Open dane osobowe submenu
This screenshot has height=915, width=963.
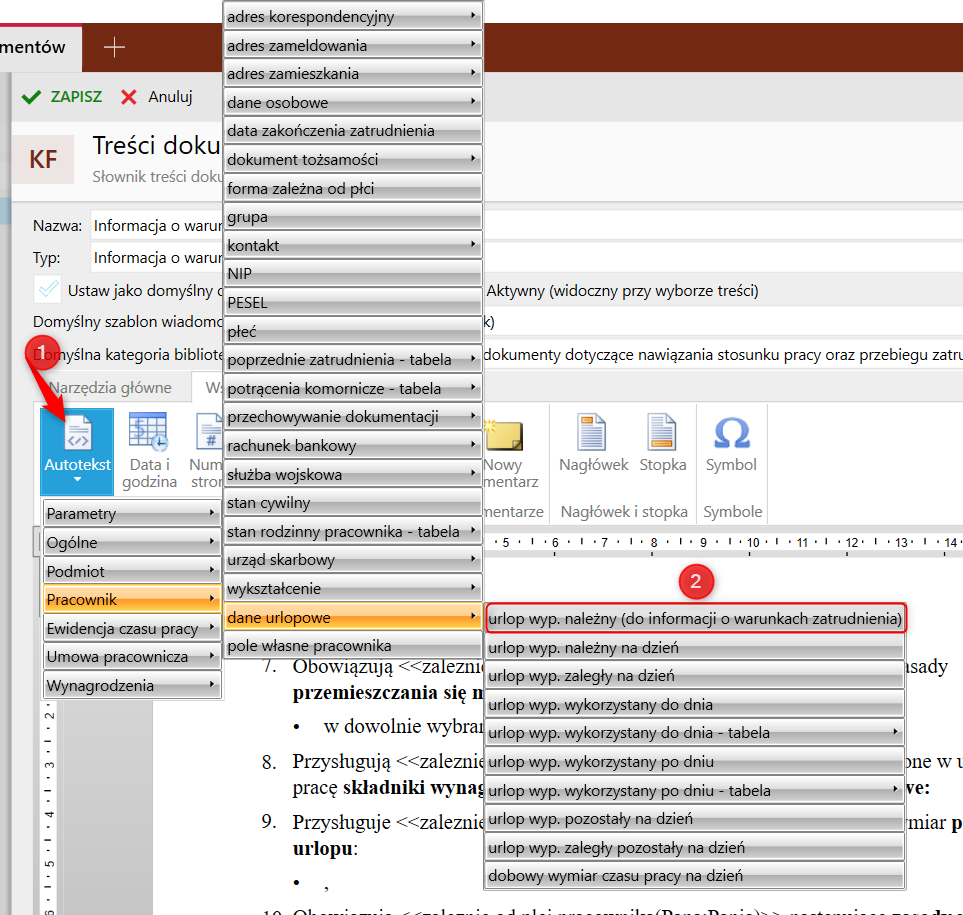point(353,103)
